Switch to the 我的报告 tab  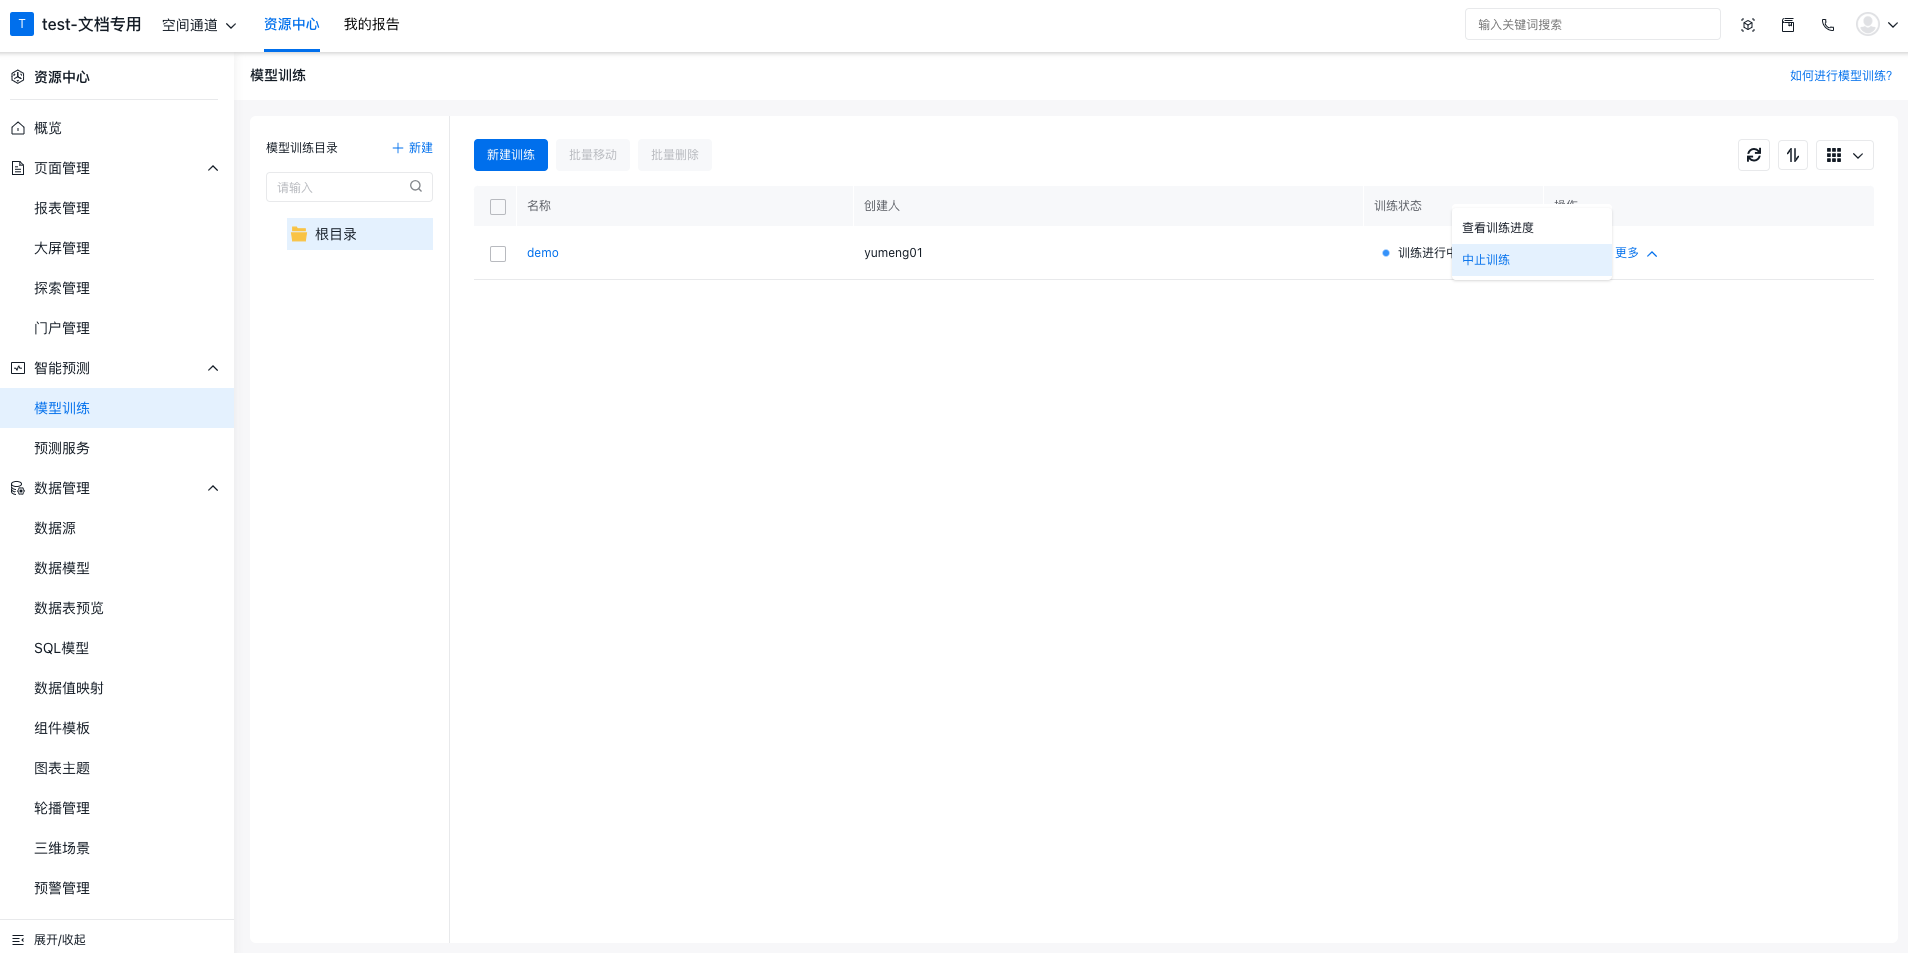click(x=372, y=24)
